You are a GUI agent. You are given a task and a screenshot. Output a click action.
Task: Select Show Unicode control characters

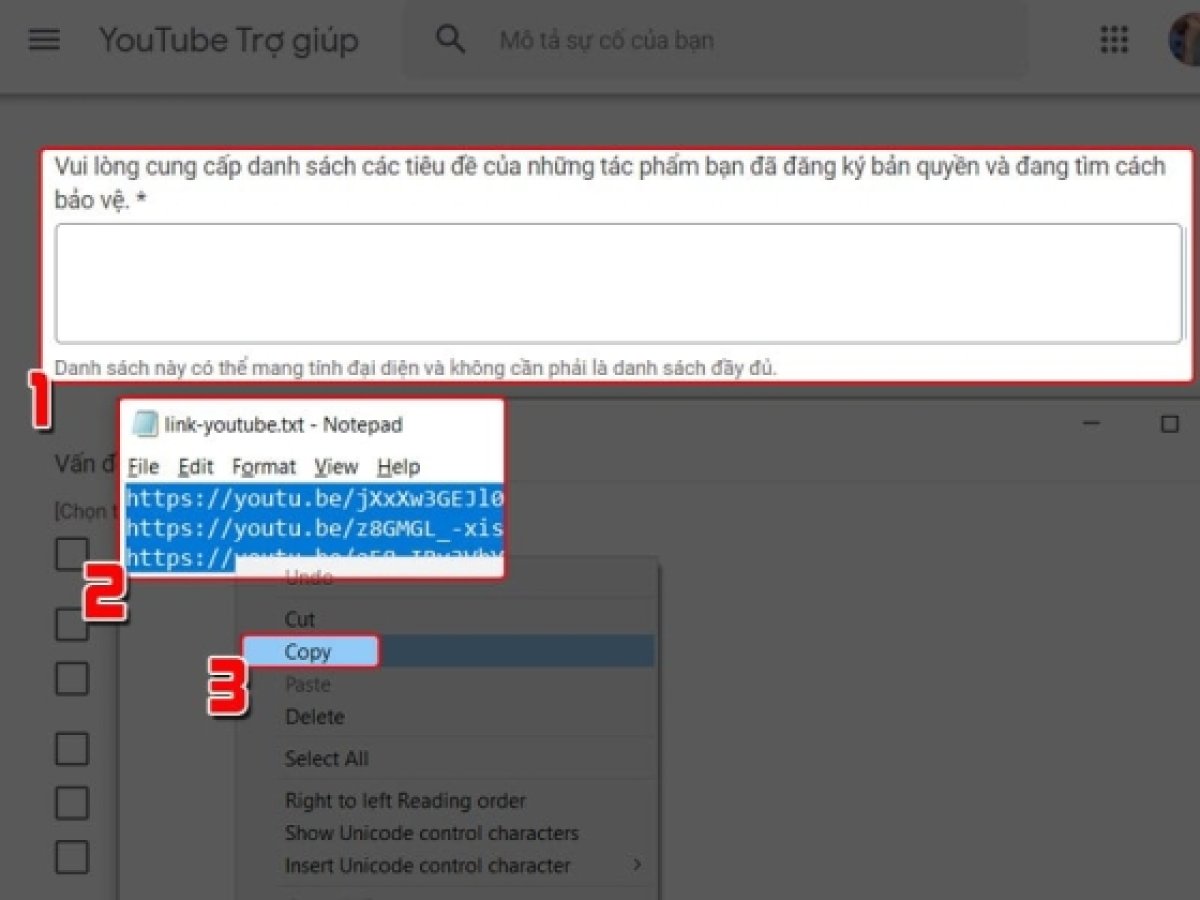pos(445,833)
